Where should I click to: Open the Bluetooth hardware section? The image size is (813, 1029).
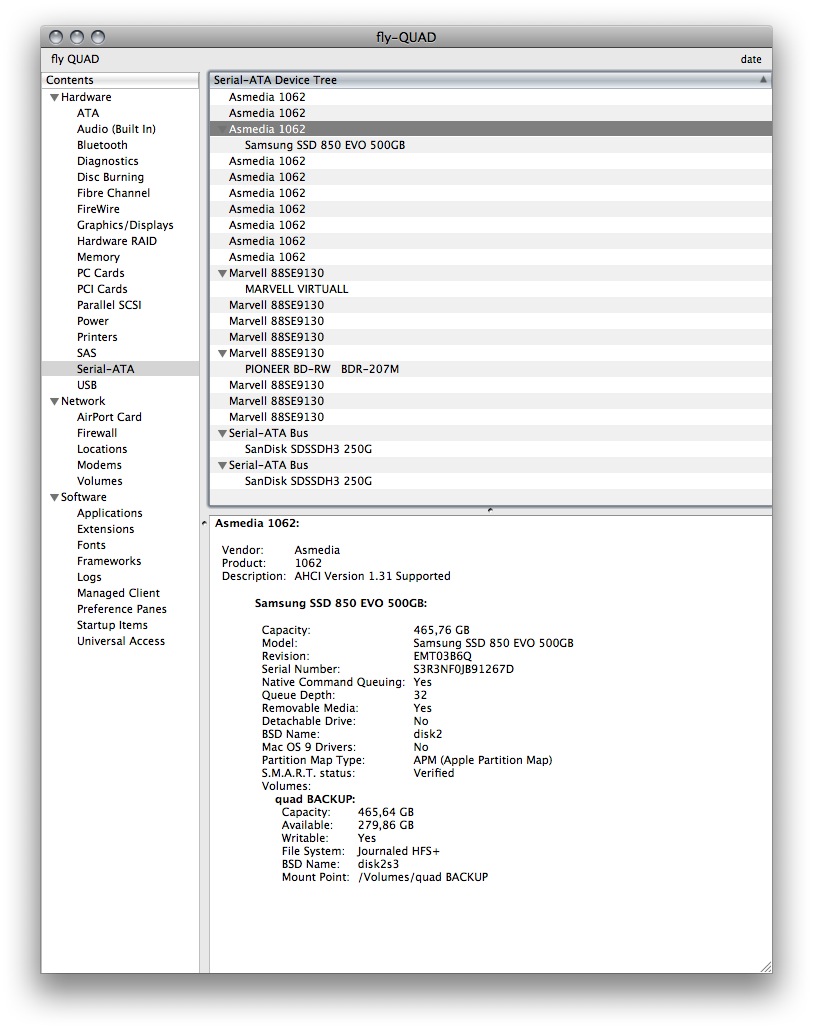click(x=102, y=145)
